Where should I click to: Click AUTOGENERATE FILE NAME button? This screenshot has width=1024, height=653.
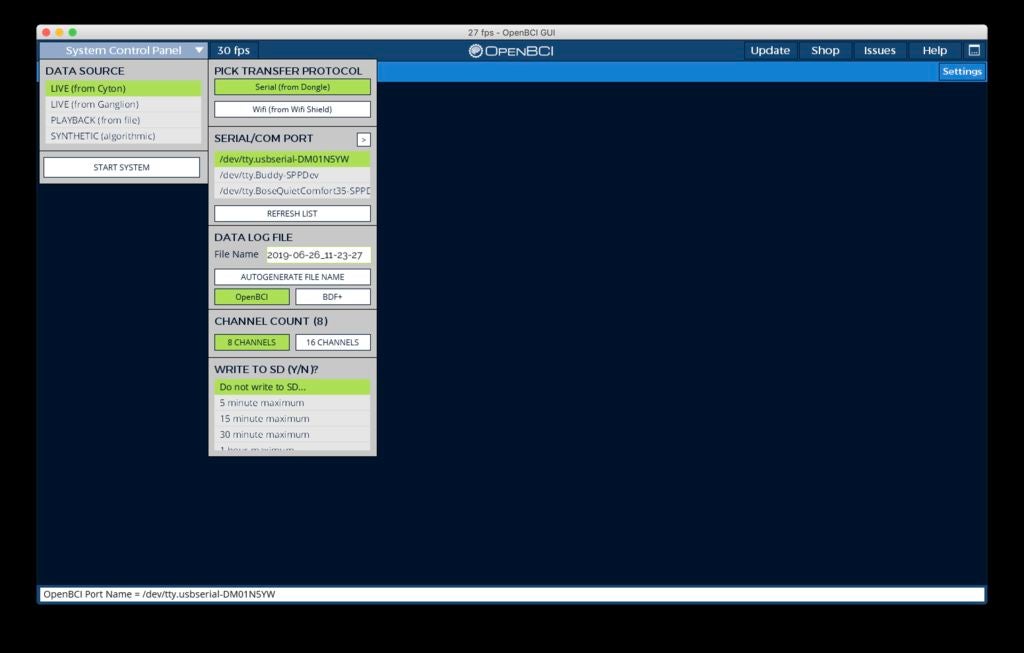(x=292, y=277)
